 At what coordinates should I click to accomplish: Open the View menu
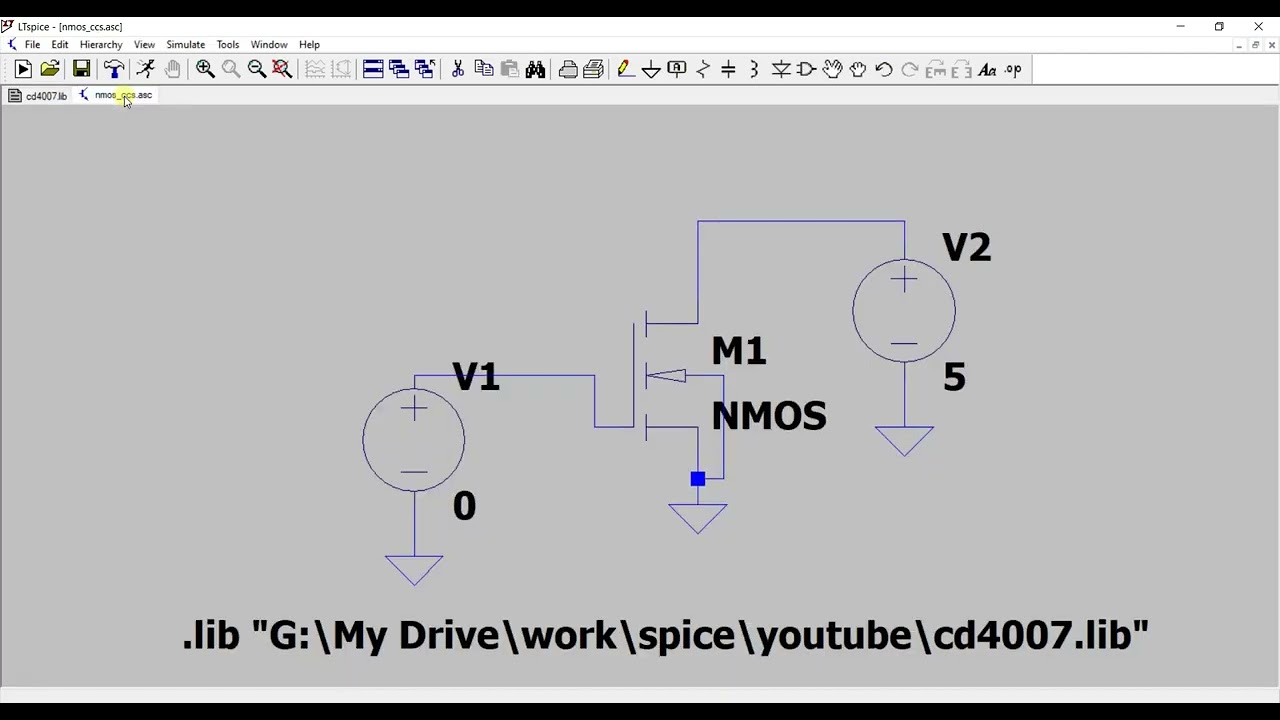tap(144, 45)
